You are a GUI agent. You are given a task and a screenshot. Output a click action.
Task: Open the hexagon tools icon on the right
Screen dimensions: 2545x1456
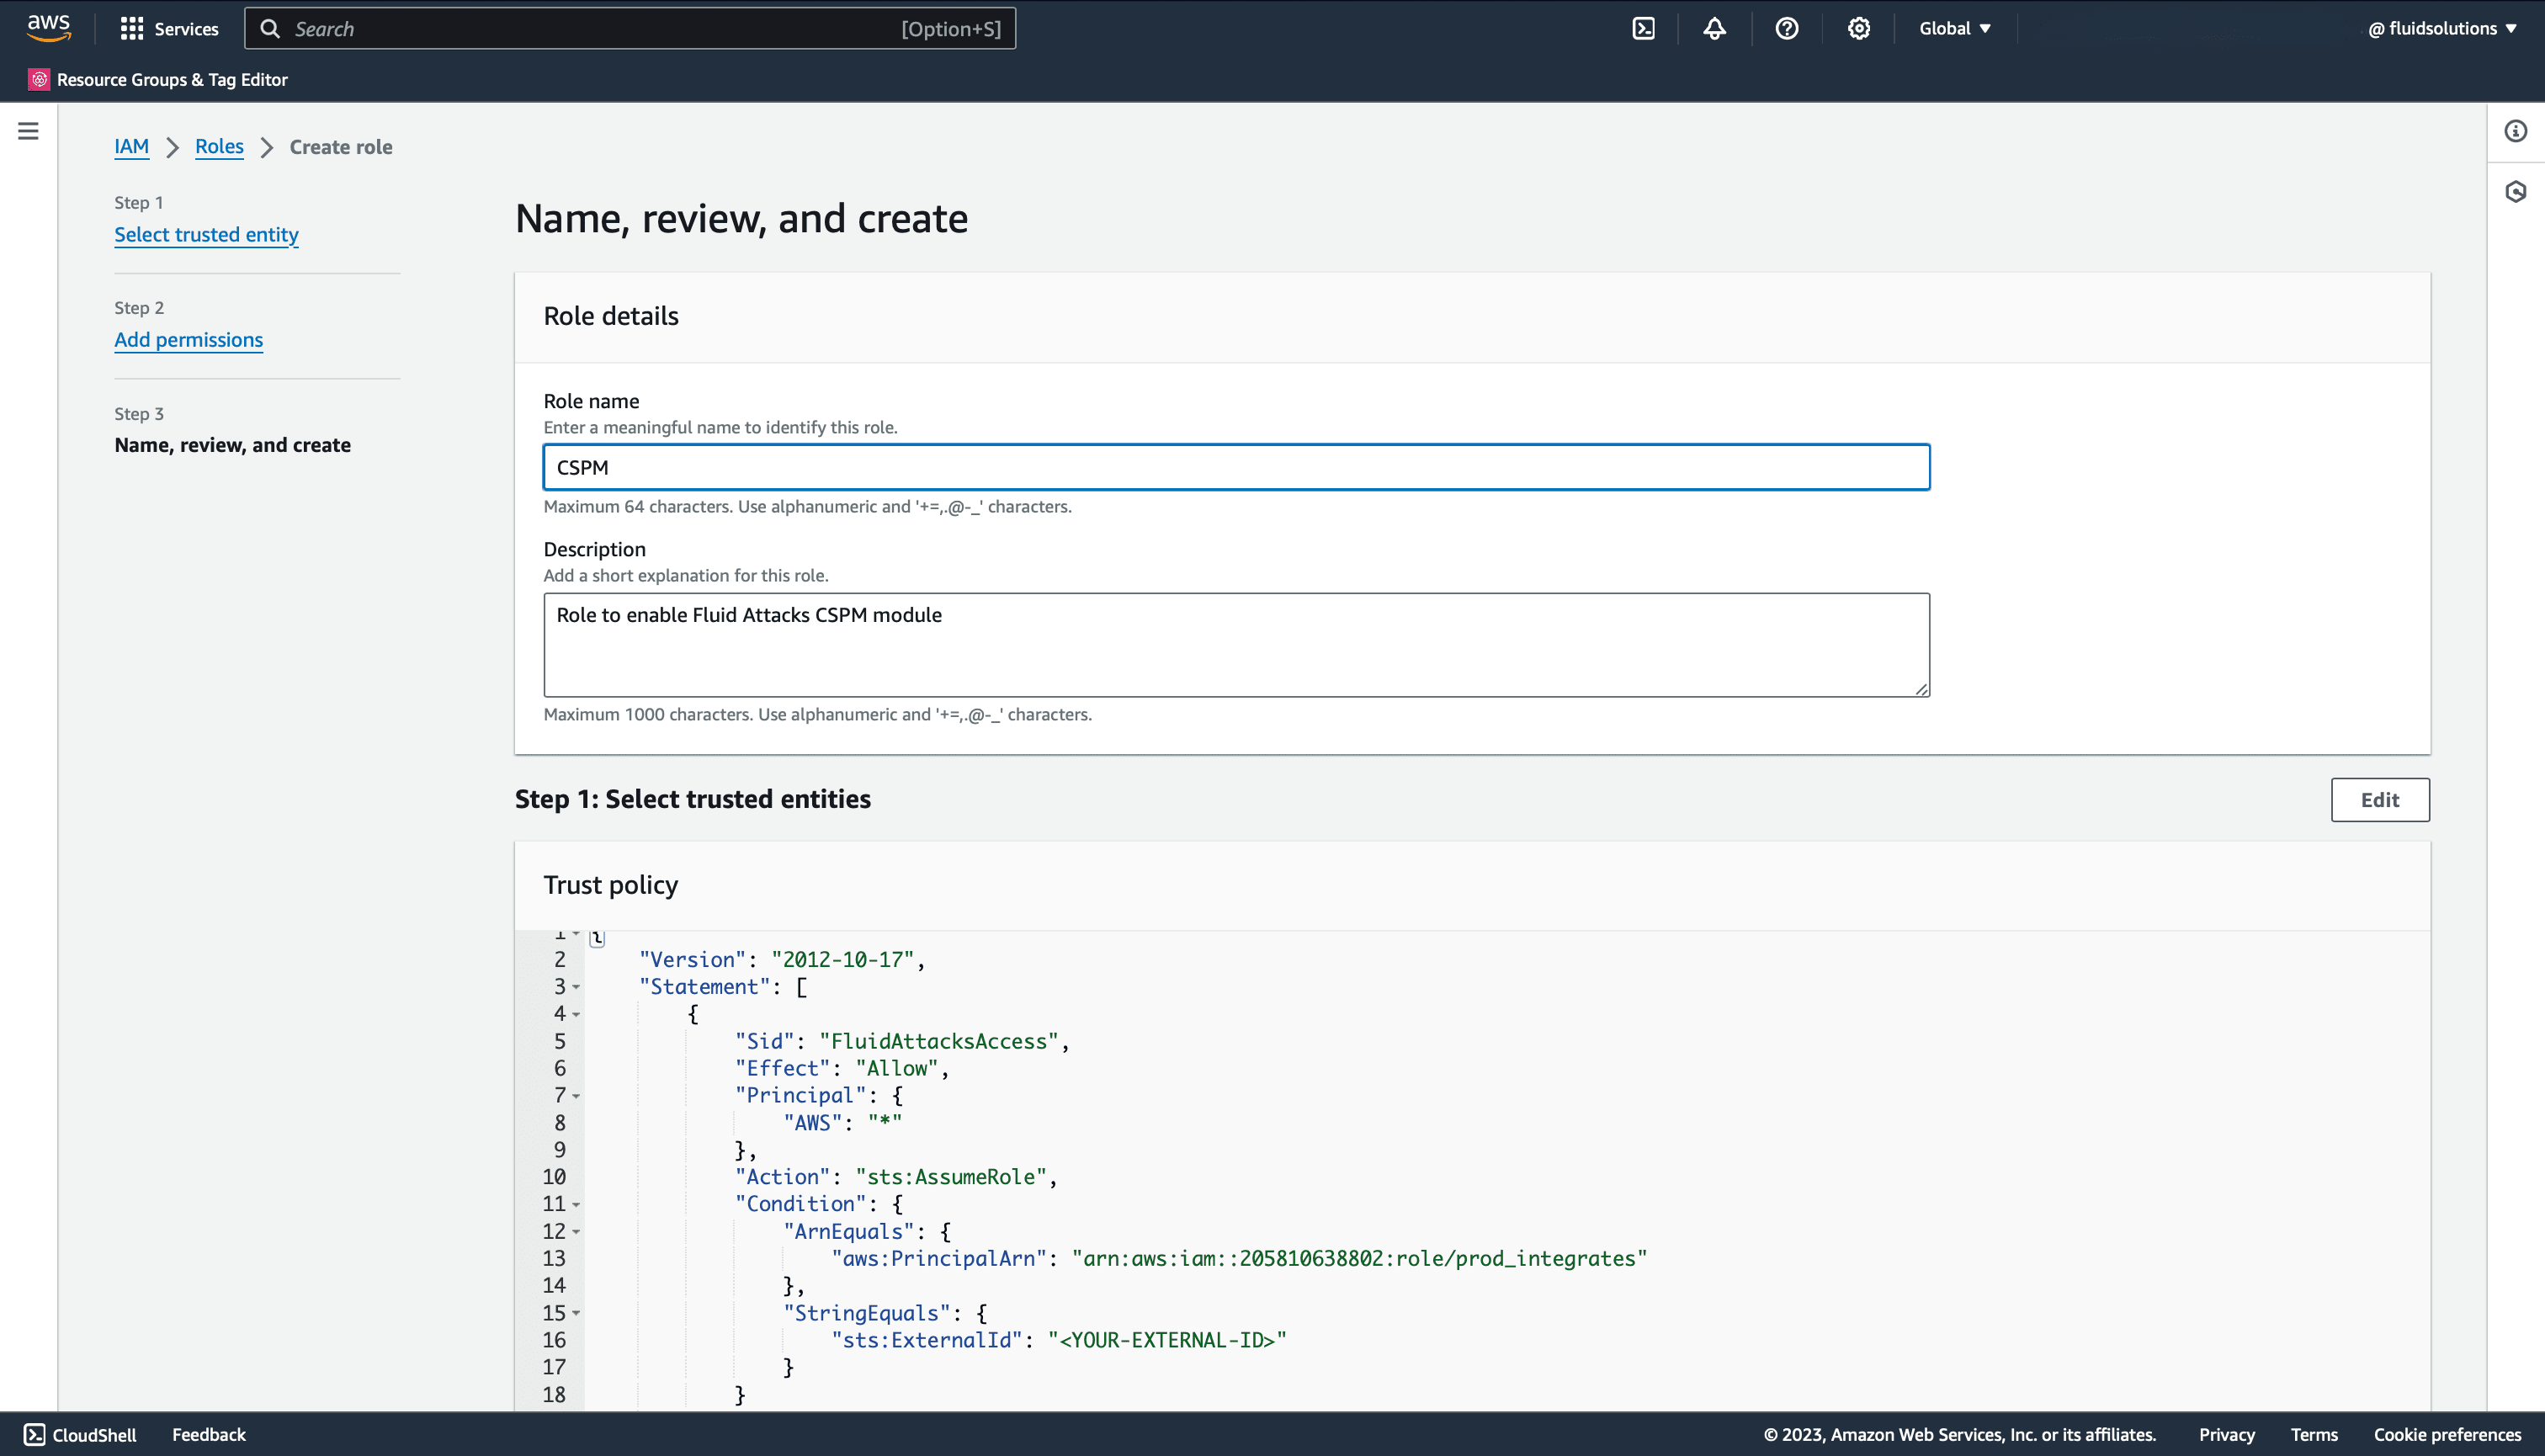2515,191
